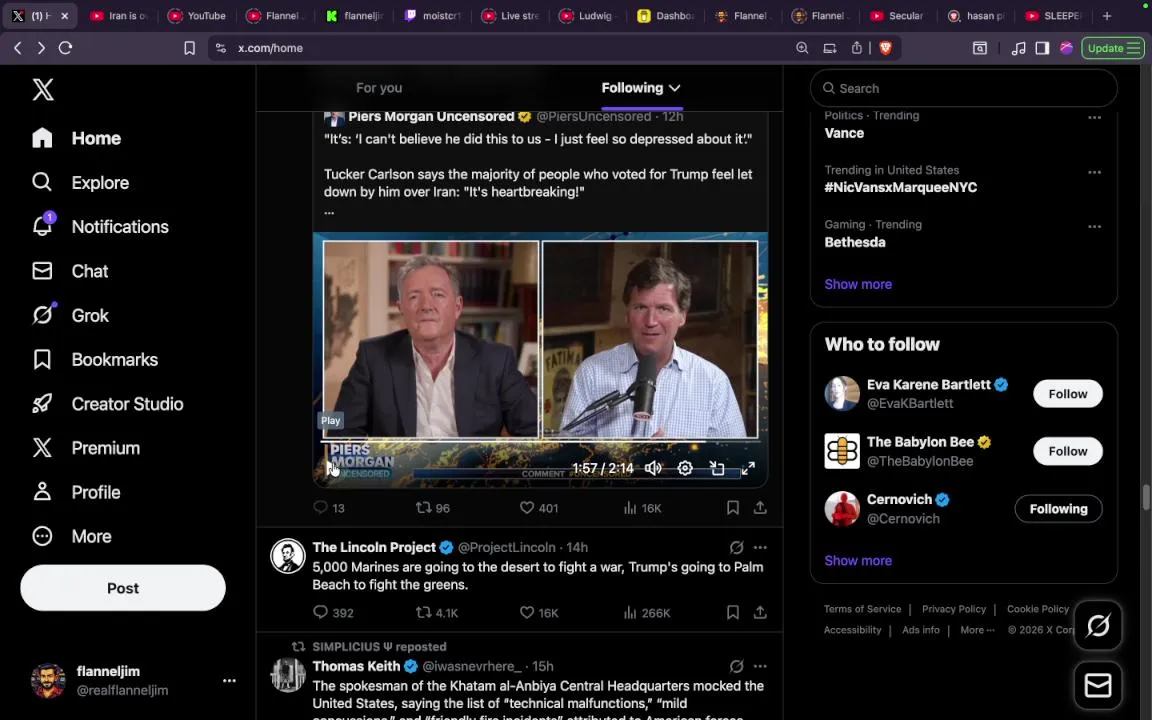Viewport: 1152px width, 720px height.
Task: Click the Post button
Action: (123, 588)
